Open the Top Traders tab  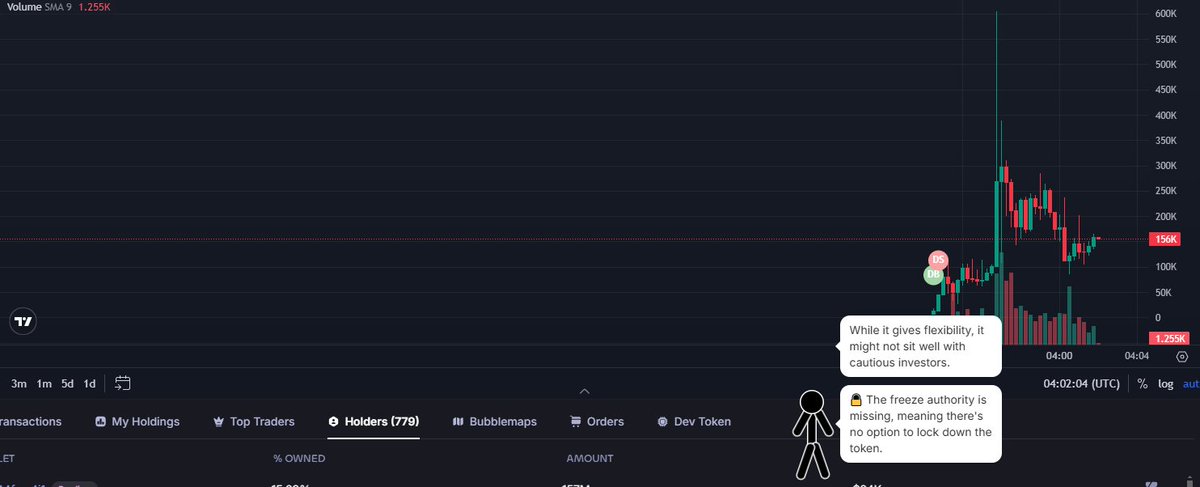[252, 422]
